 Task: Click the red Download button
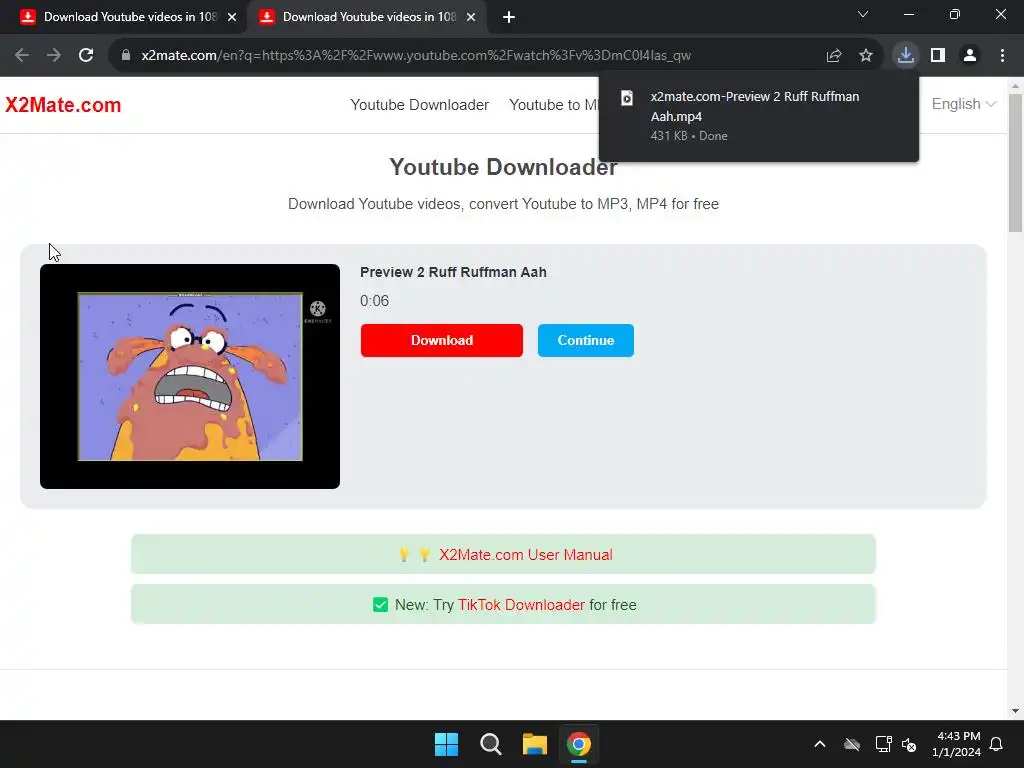[441, 340]
